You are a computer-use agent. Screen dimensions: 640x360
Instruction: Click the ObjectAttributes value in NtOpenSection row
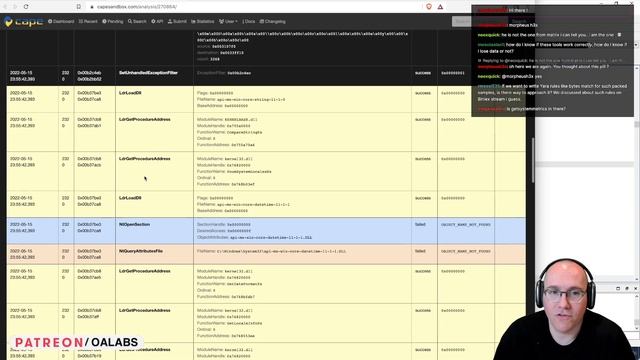coord(271,238)
